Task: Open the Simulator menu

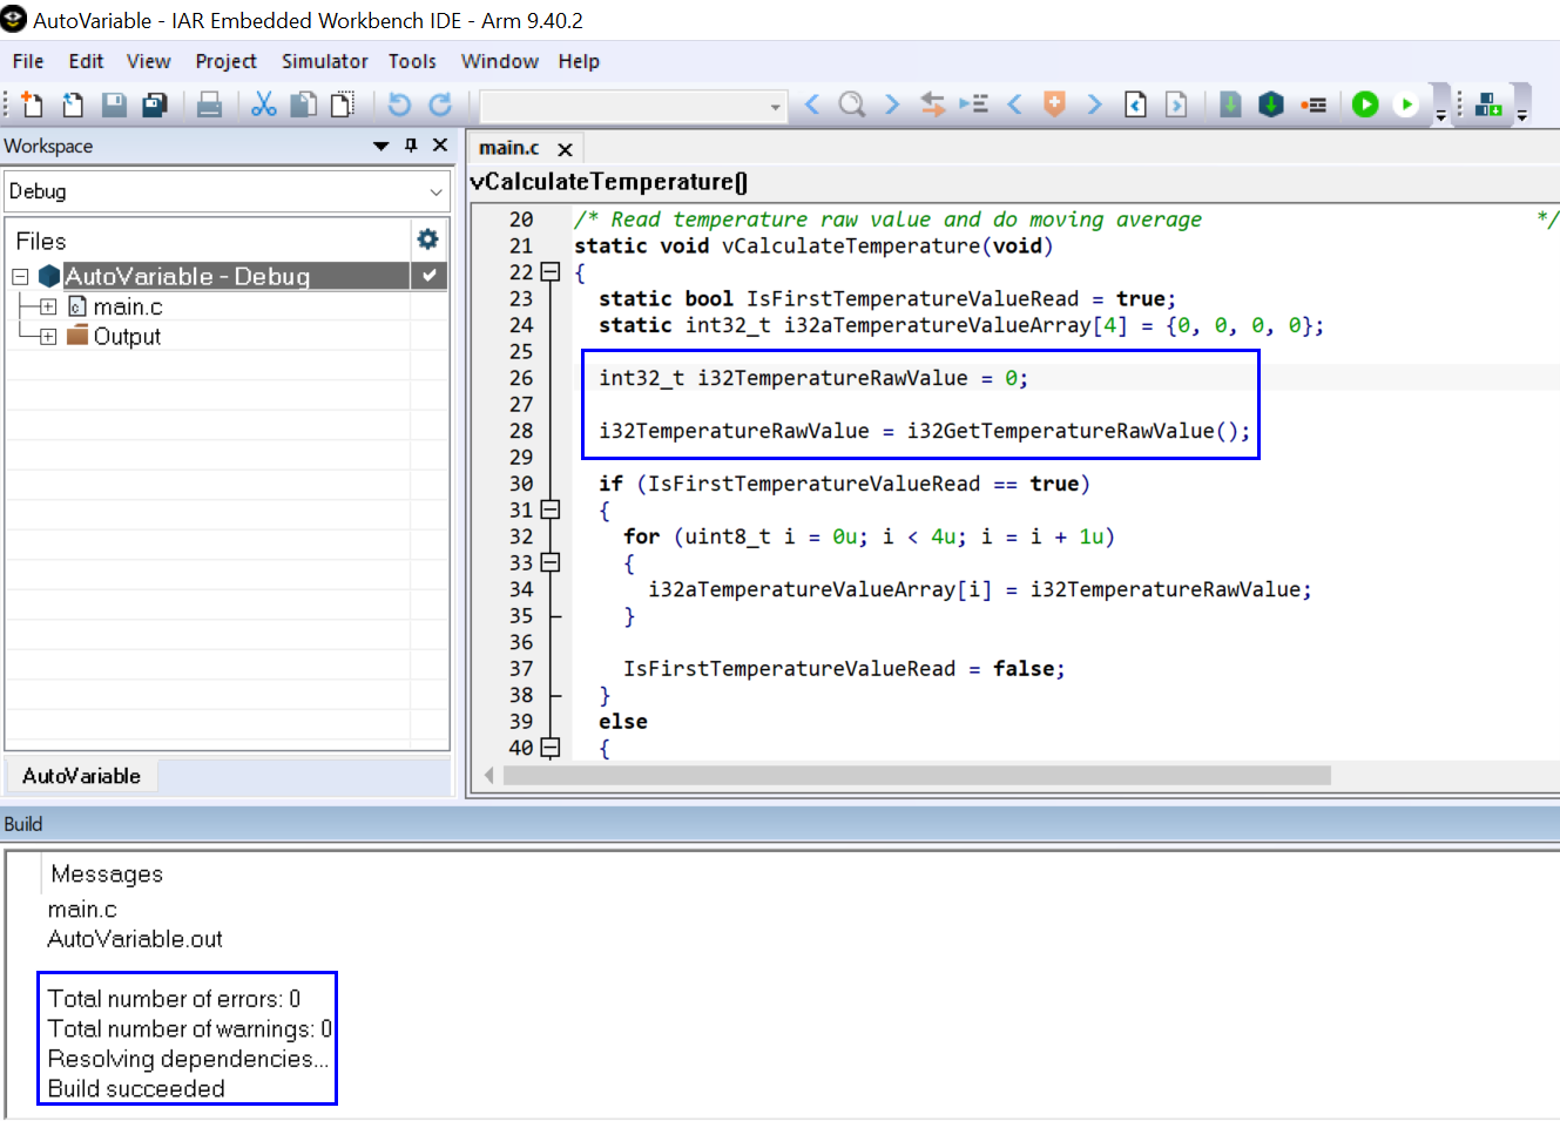Action: 324,61
